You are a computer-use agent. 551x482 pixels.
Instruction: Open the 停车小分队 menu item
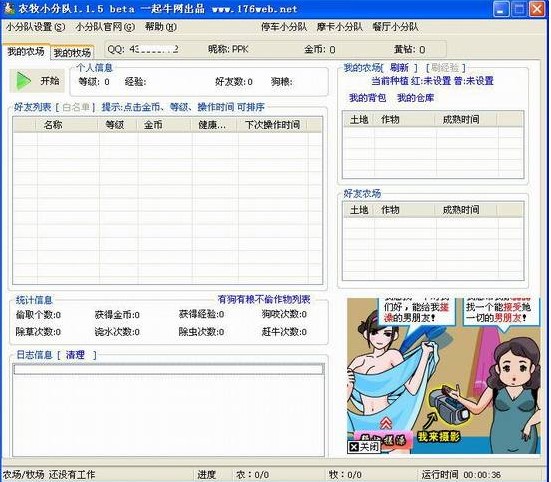284,27
